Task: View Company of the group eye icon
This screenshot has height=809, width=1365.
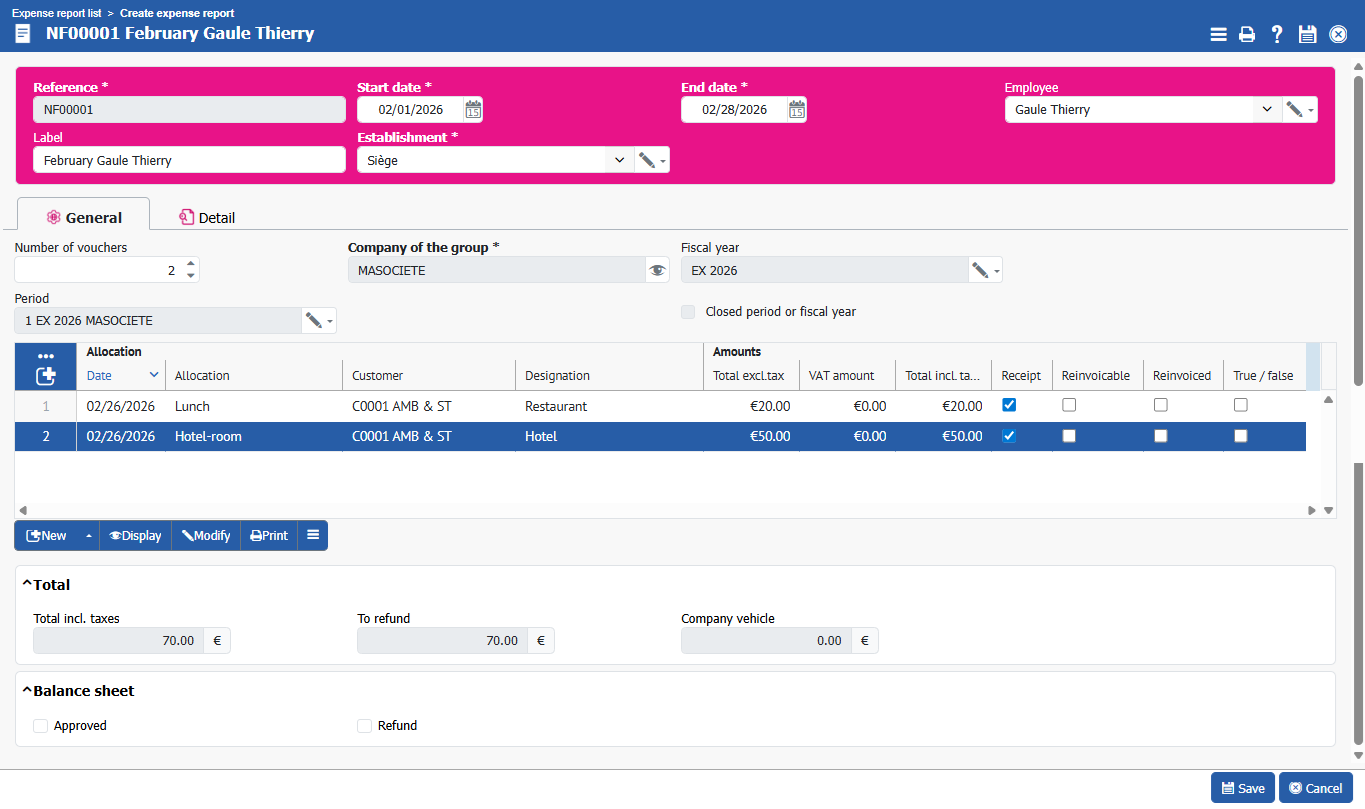Action: (x=657, y=270)
